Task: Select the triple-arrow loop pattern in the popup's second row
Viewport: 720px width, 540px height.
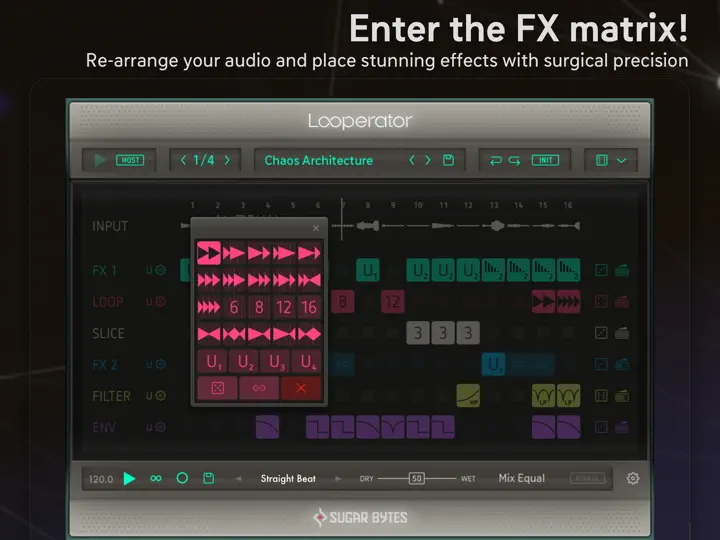Action: click(209, 280)
